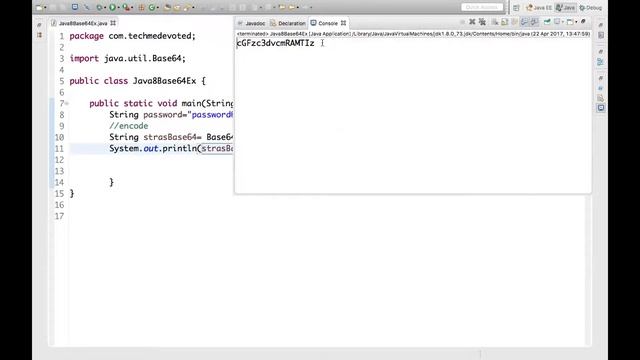Image resolution: width=640 pixels, height=360 pixels.
Task: Click the green circular new class icon
Action: (x=152, y=7)
